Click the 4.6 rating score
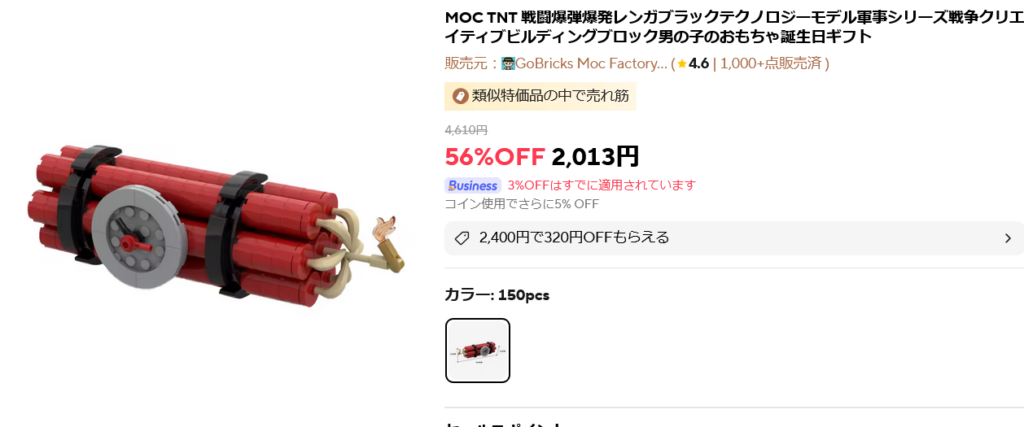Screen dimensions: 1024x427 coord(698,64)
